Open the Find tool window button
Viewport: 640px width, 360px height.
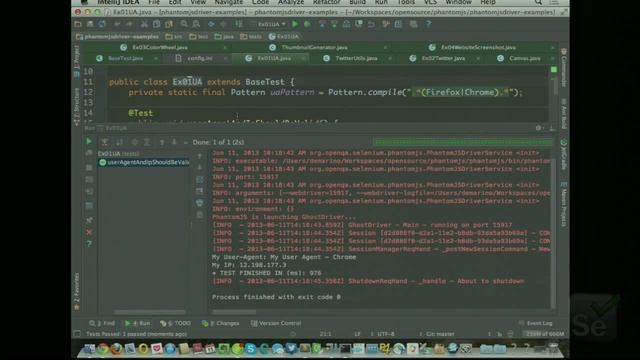[x=102, y=323]
